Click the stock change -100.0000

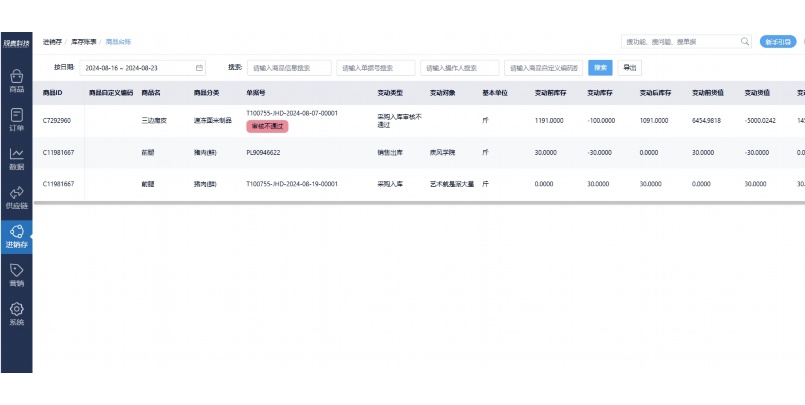click(x=600, y=121)
